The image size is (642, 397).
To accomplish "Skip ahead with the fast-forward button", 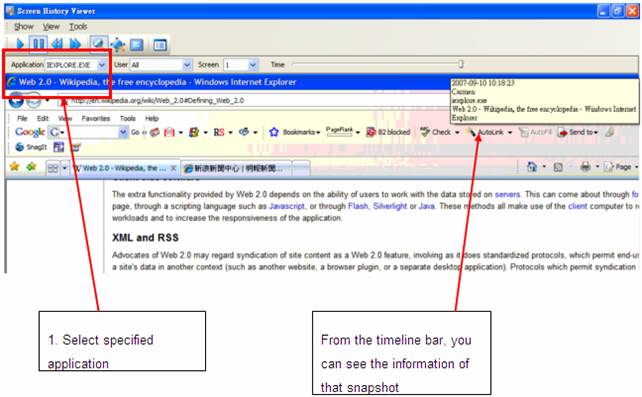I will (75, 44).
